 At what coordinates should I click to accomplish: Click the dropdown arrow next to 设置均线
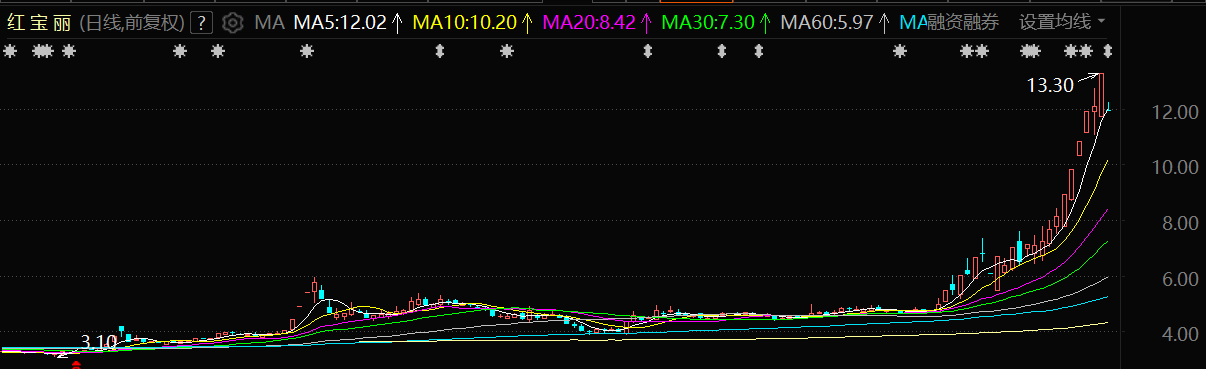(1101, 22)
